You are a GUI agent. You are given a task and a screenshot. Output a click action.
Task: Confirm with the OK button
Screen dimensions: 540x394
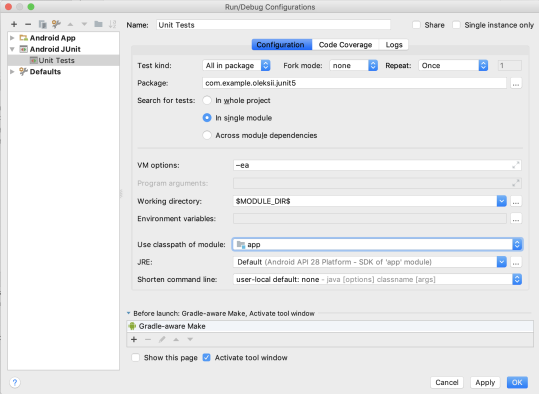tap(517, 382)
